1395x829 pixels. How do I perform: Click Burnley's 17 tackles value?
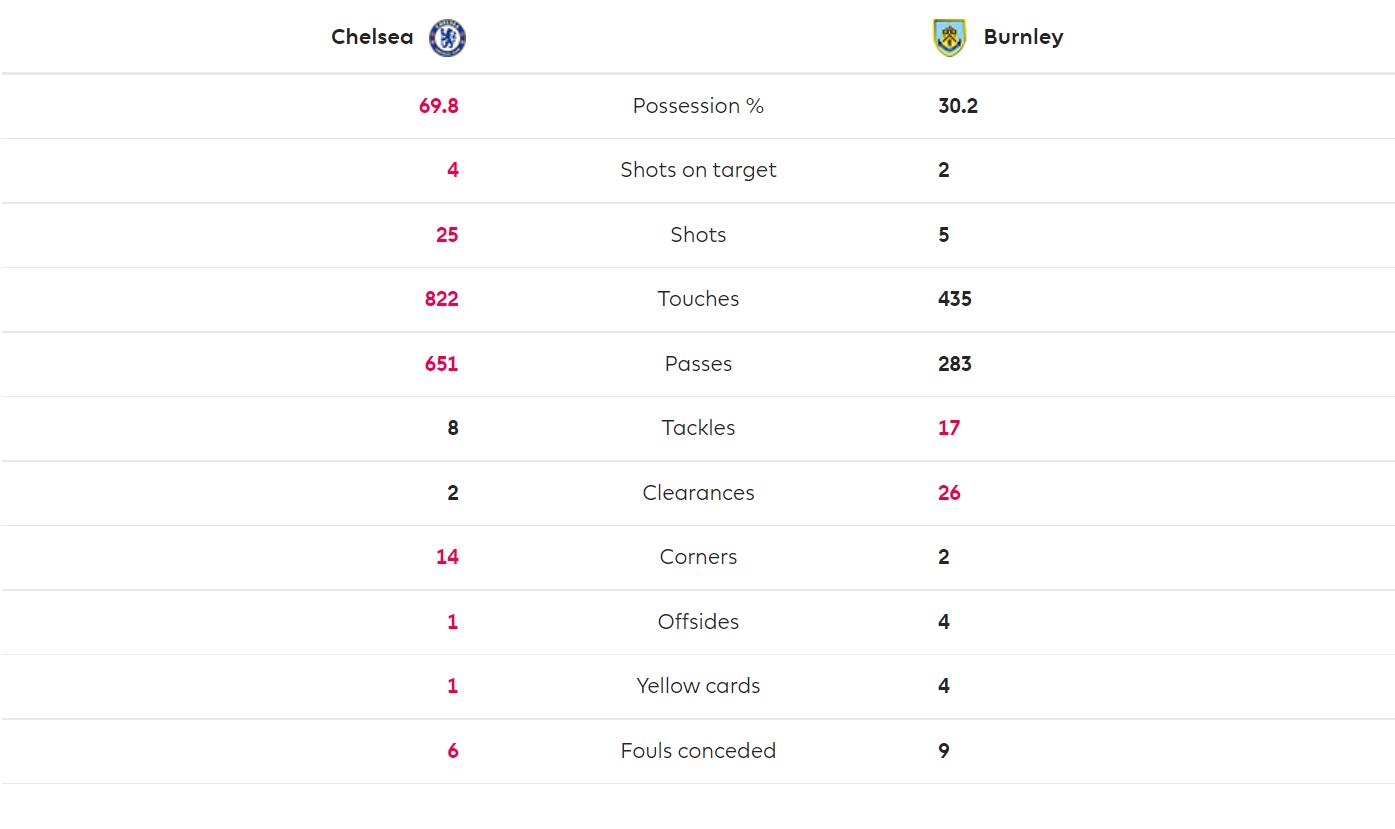949,428
